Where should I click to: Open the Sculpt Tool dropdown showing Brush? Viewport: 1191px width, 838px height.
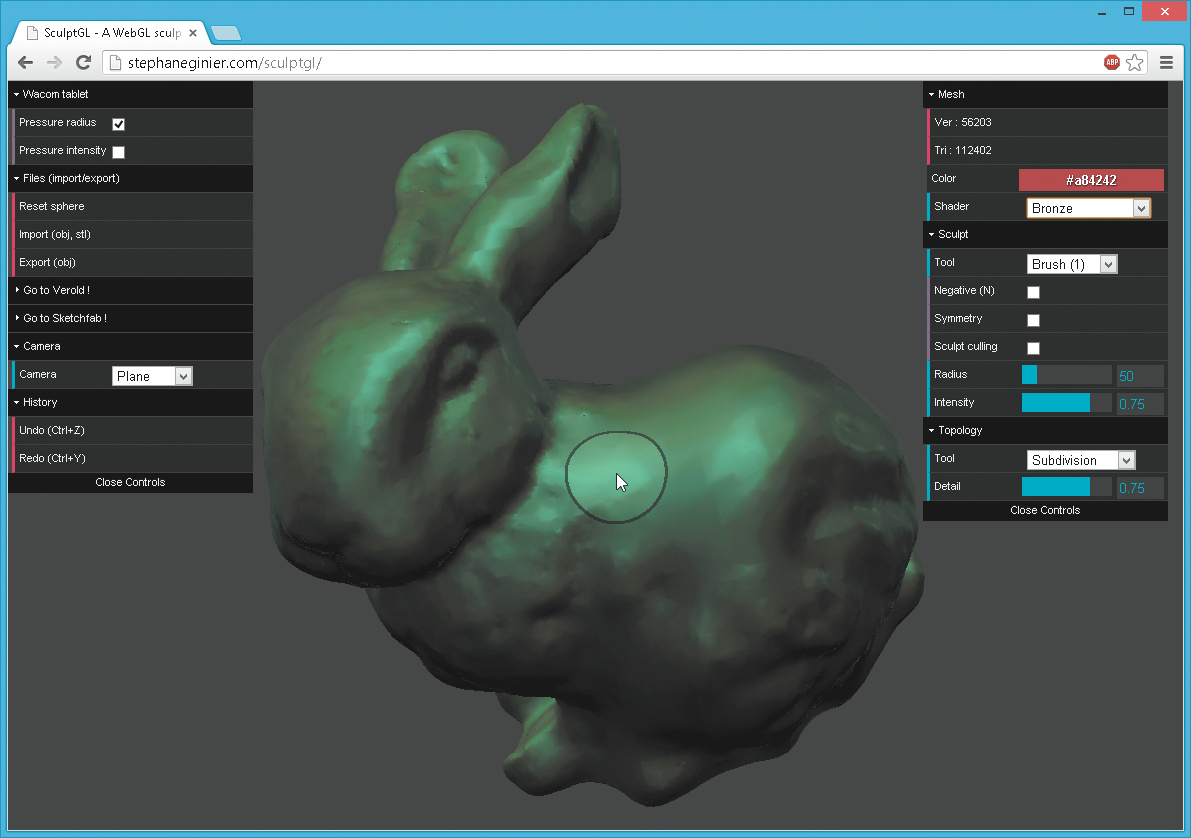tap(1071, 264)
